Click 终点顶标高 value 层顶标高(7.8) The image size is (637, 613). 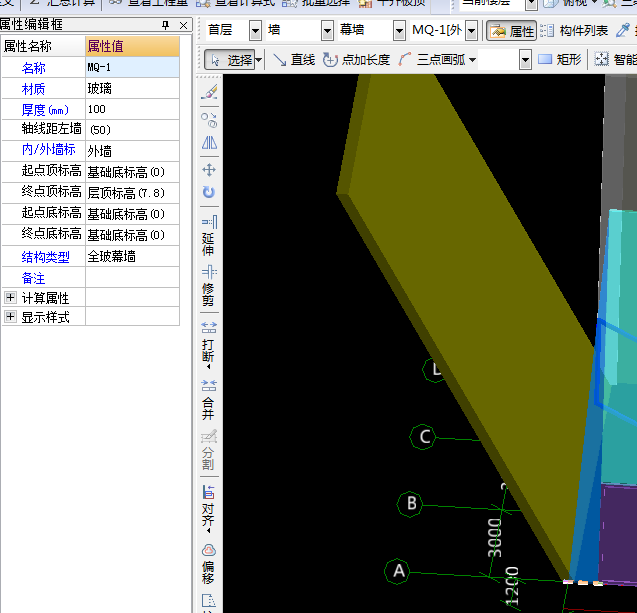point(132,193)
